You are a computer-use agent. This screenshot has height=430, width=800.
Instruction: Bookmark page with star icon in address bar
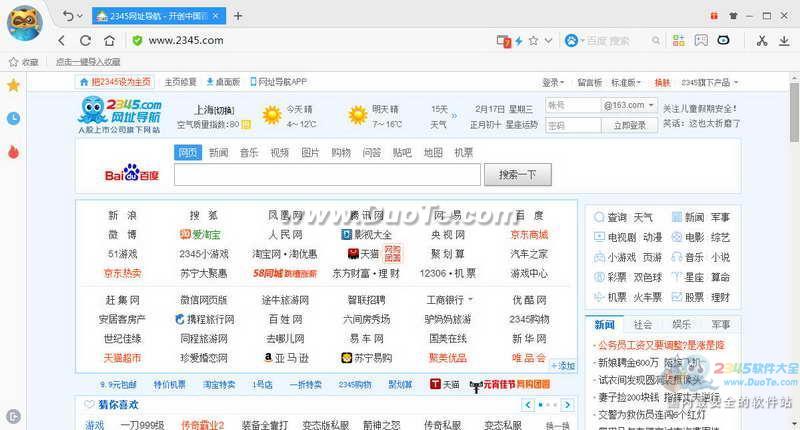point(533,40)
